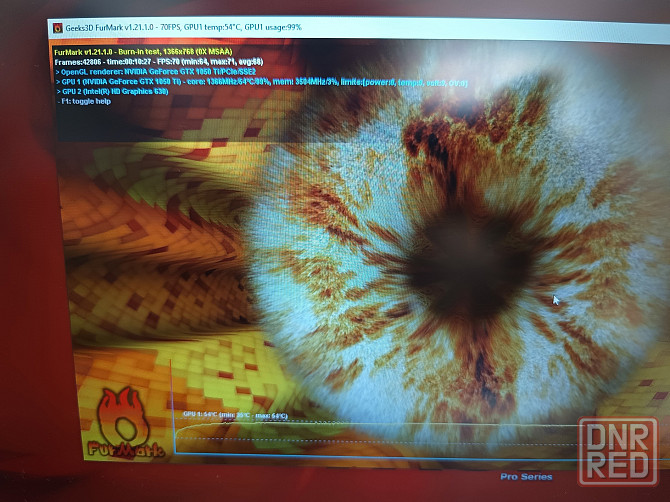
Task: Click the 'GPU 1: 54°C' temperature graph label
Action: coord(235,414)
